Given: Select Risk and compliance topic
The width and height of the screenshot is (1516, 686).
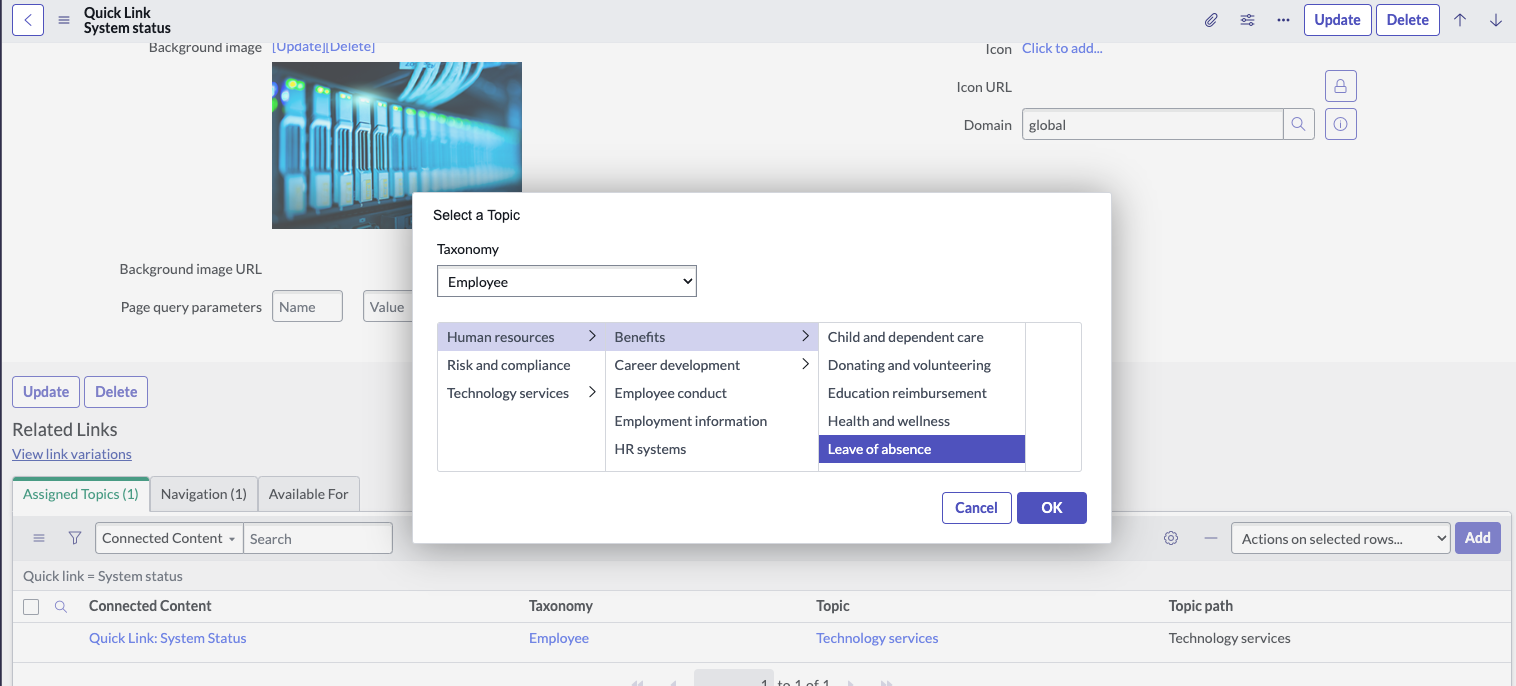Looking at the screenshot, I should 521,365.
